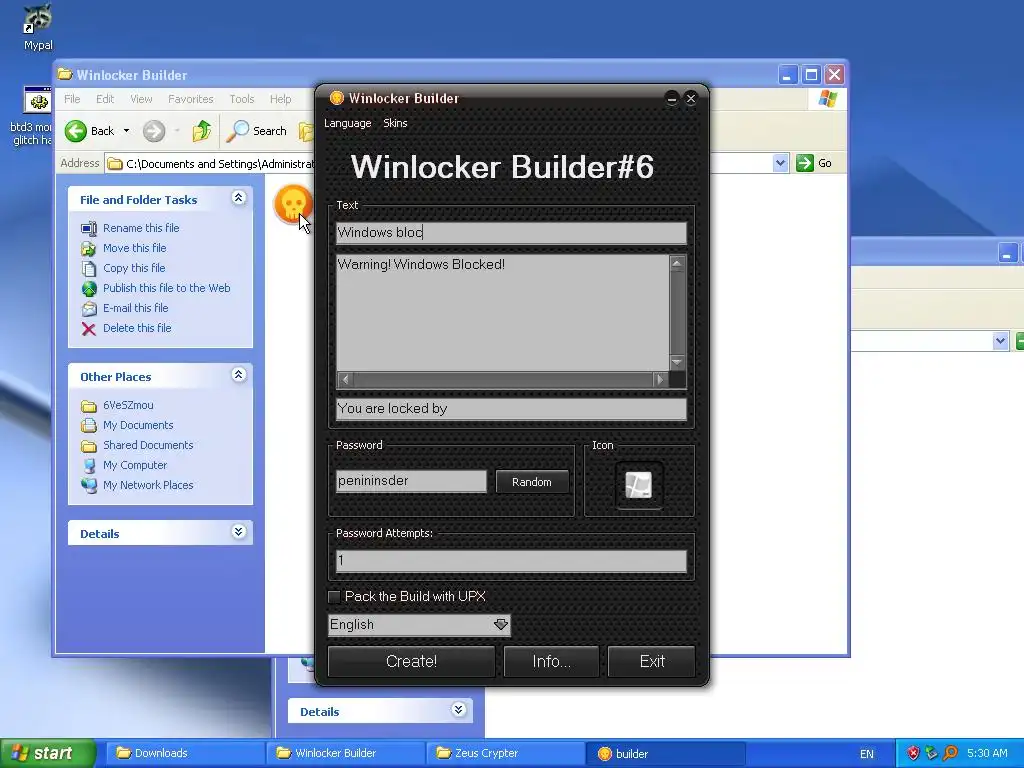Click the Create! button
This screenshot has height=768, width=1024.
(x=411, y=662)
